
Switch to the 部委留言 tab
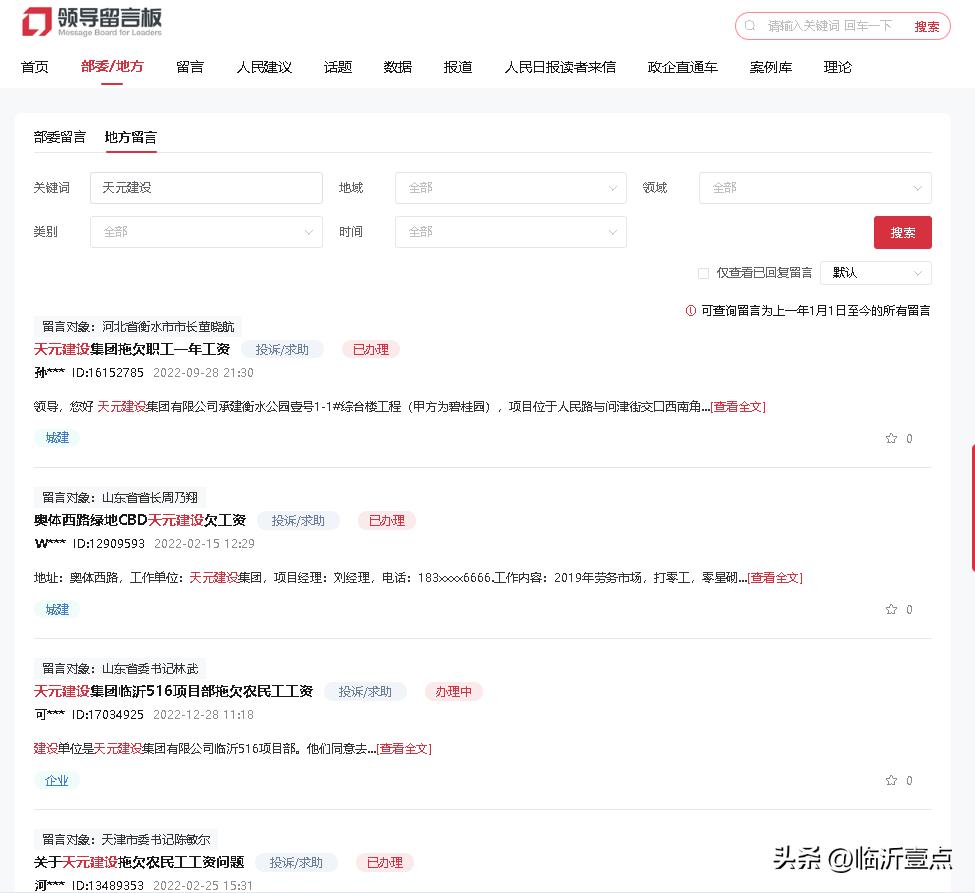click(x=60, y=137)
